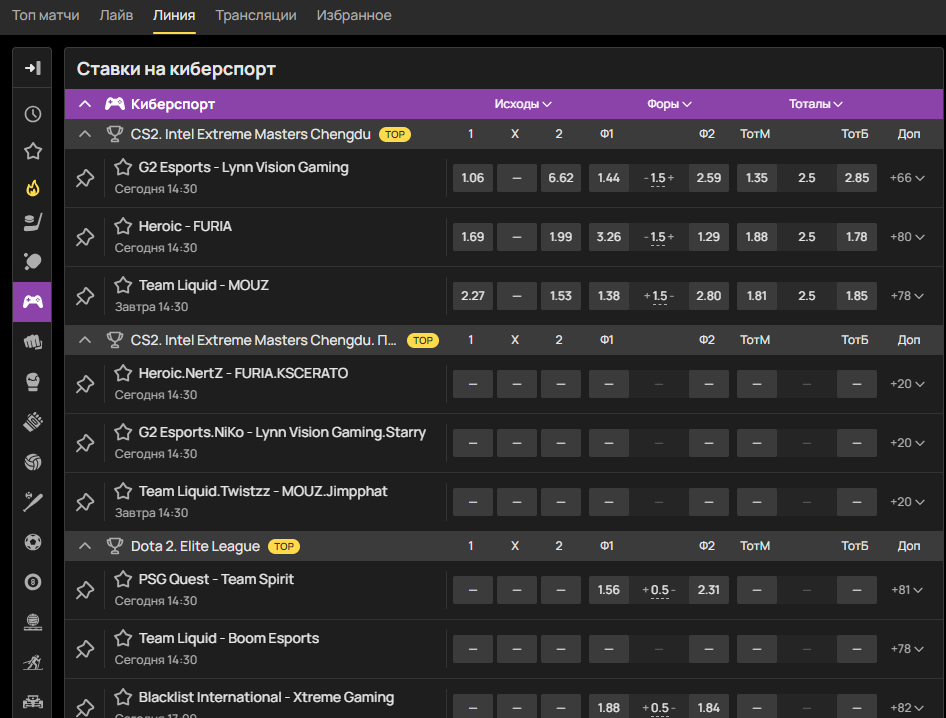Pin the Team Liquid - Boom Esports match

85,649
